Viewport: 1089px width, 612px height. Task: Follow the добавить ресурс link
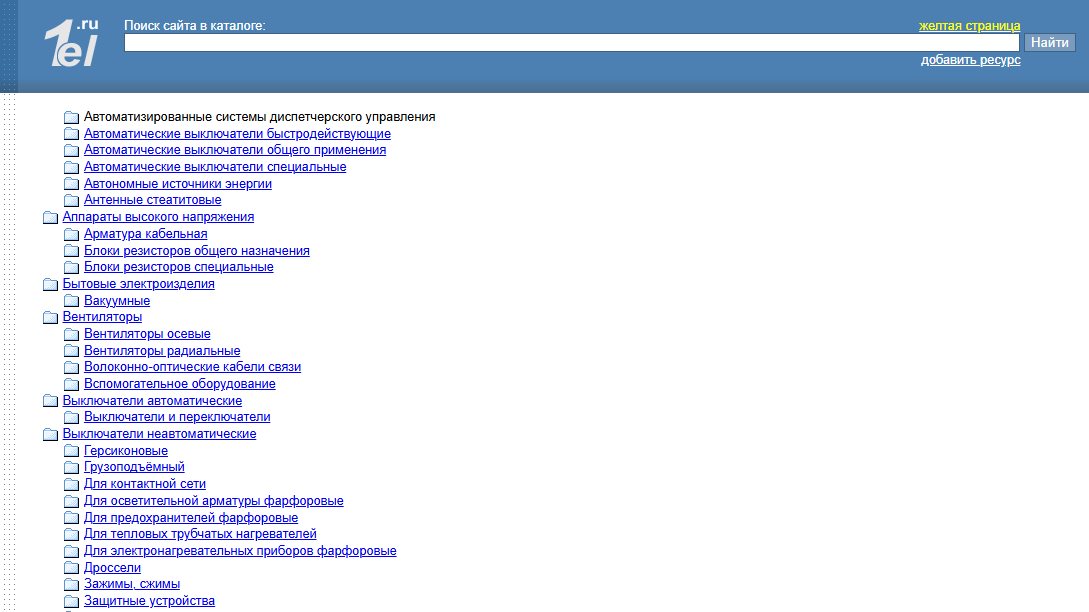(x=970, y=60)
